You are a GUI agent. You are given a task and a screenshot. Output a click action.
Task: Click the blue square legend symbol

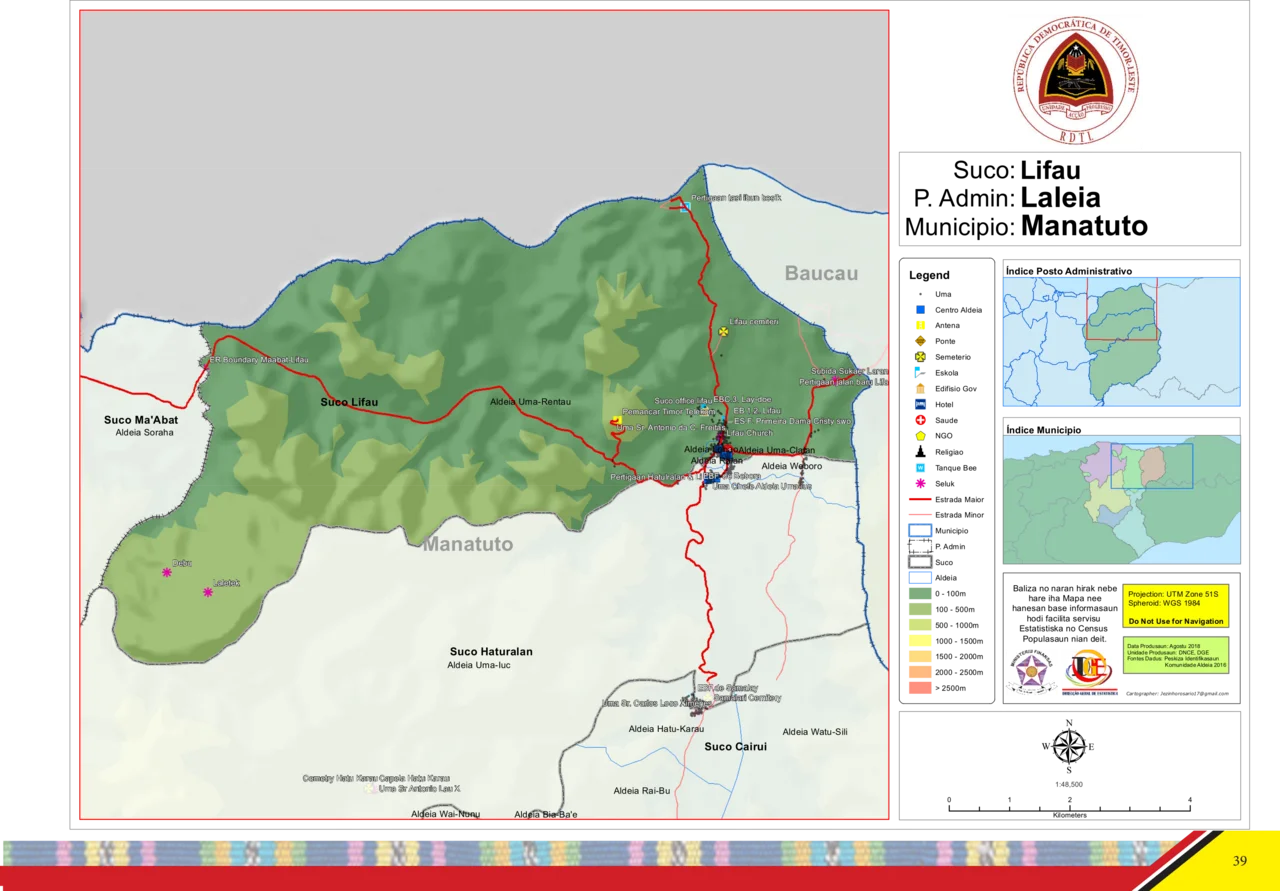(920, 310)
